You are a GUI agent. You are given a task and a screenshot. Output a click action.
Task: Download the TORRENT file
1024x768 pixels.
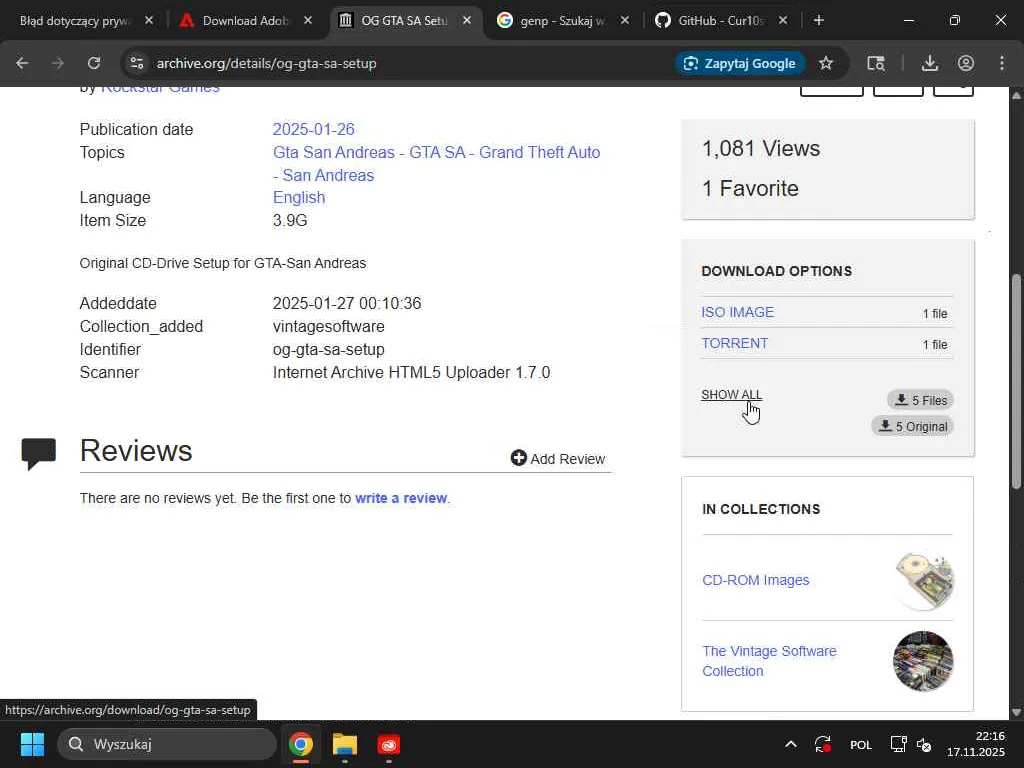(x=734, y=344)
